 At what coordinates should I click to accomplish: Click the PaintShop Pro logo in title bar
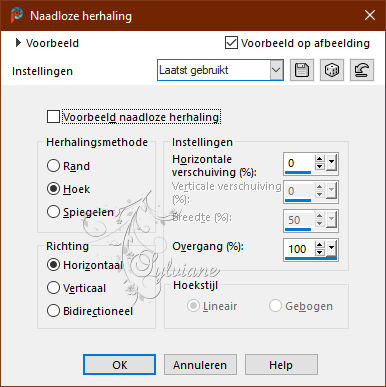point(16,15)
